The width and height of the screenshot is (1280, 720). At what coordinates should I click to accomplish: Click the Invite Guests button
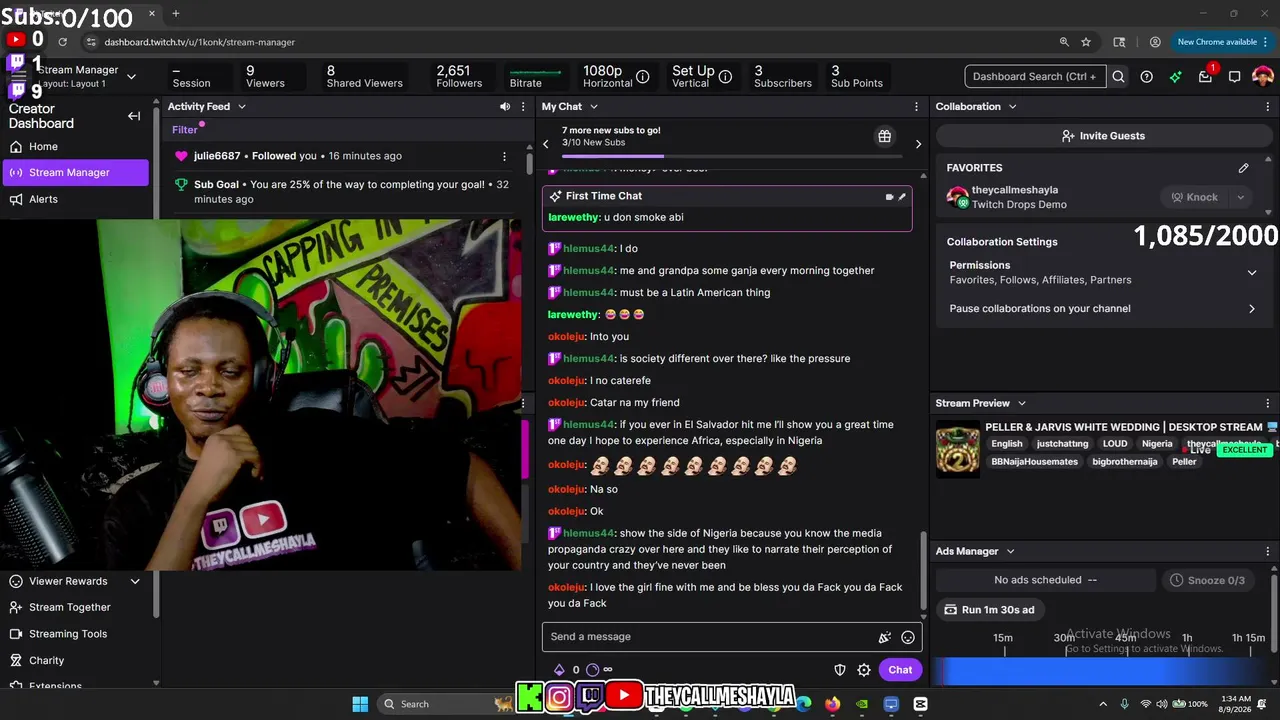[1104, 136]
